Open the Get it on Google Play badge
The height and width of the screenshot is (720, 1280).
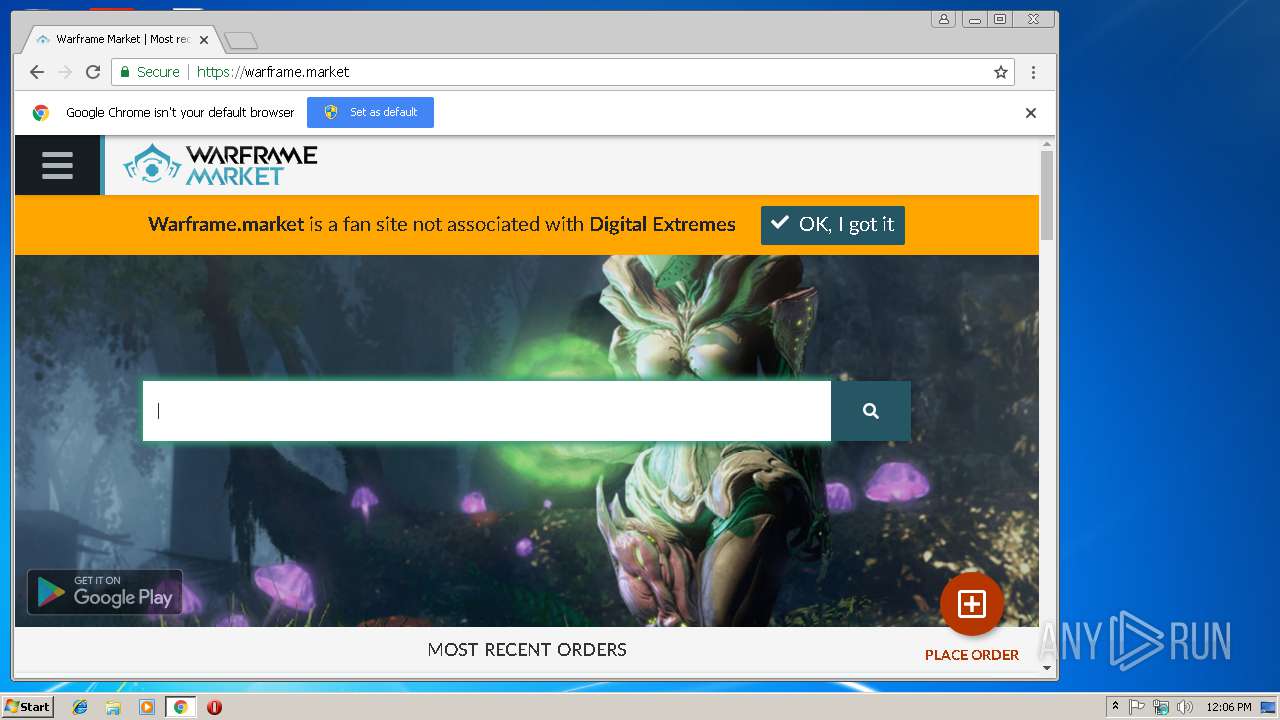tap(105, 592)
